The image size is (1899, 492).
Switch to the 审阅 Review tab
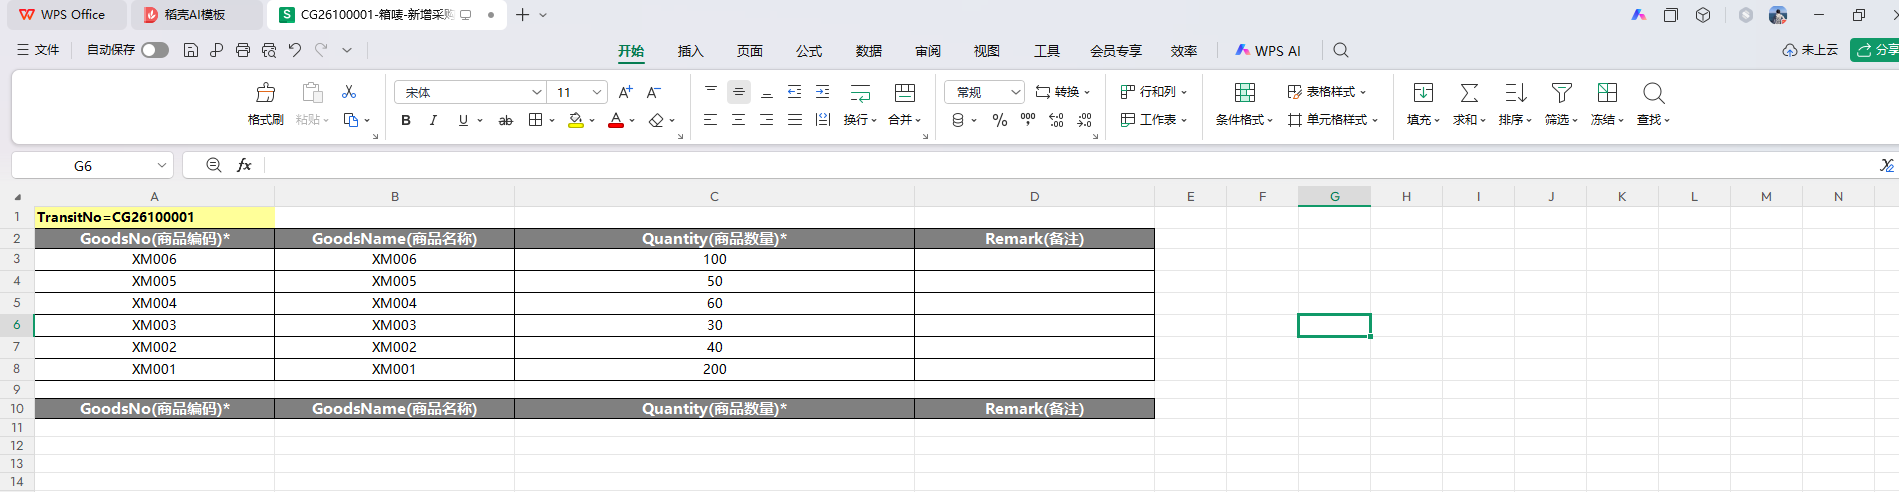[x=928, y=51]
